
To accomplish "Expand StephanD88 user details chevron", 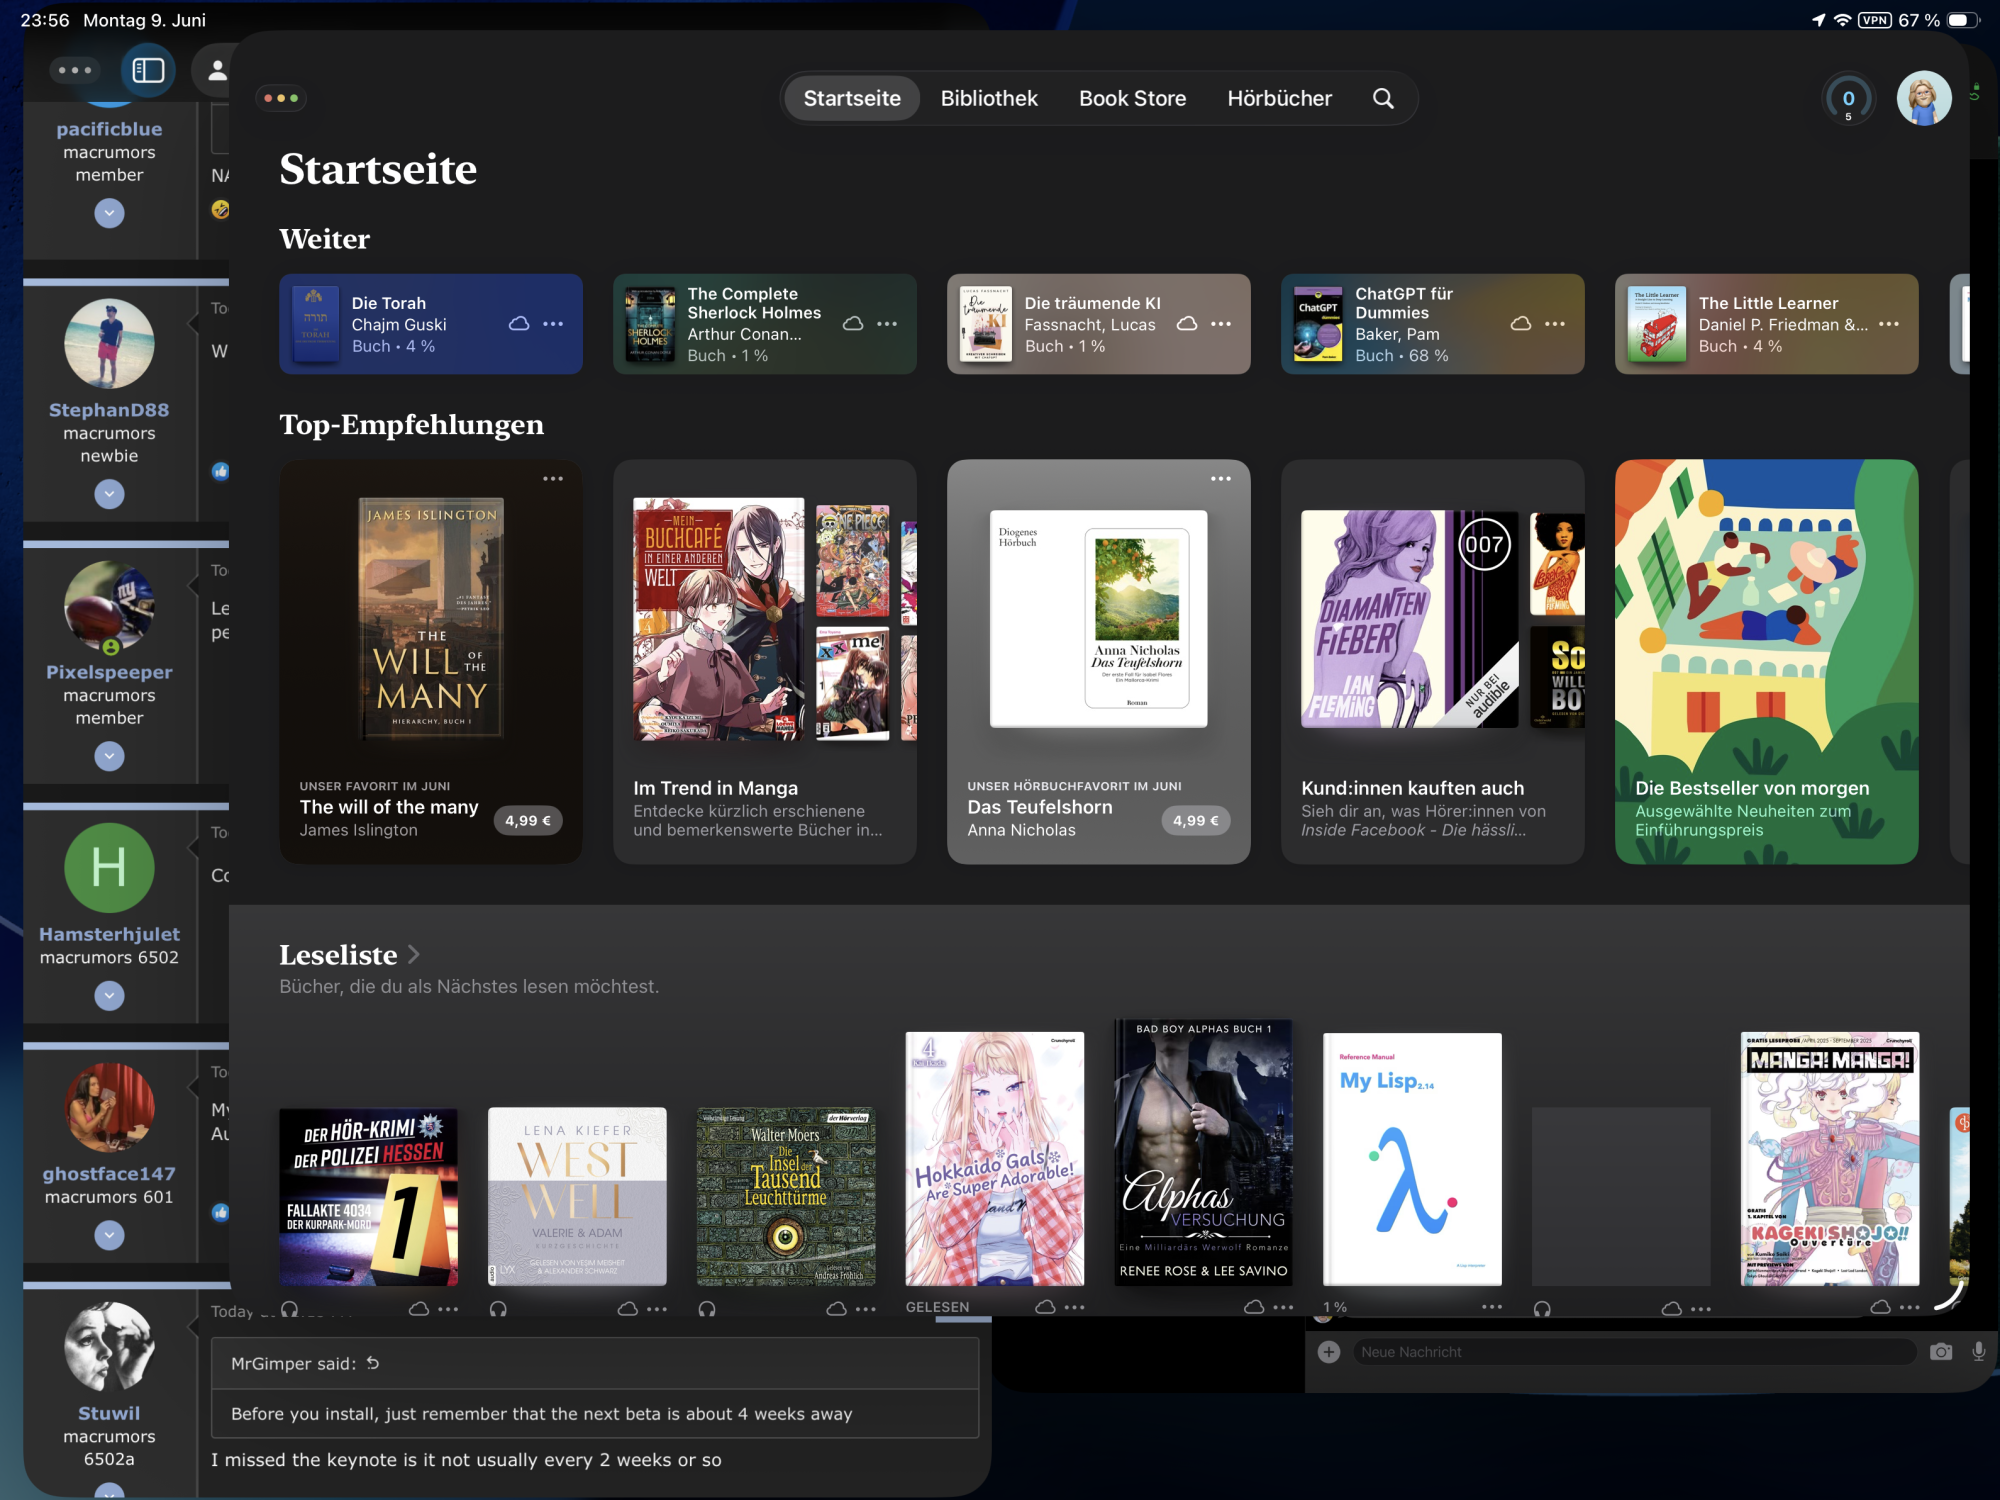I will [109, 494].
